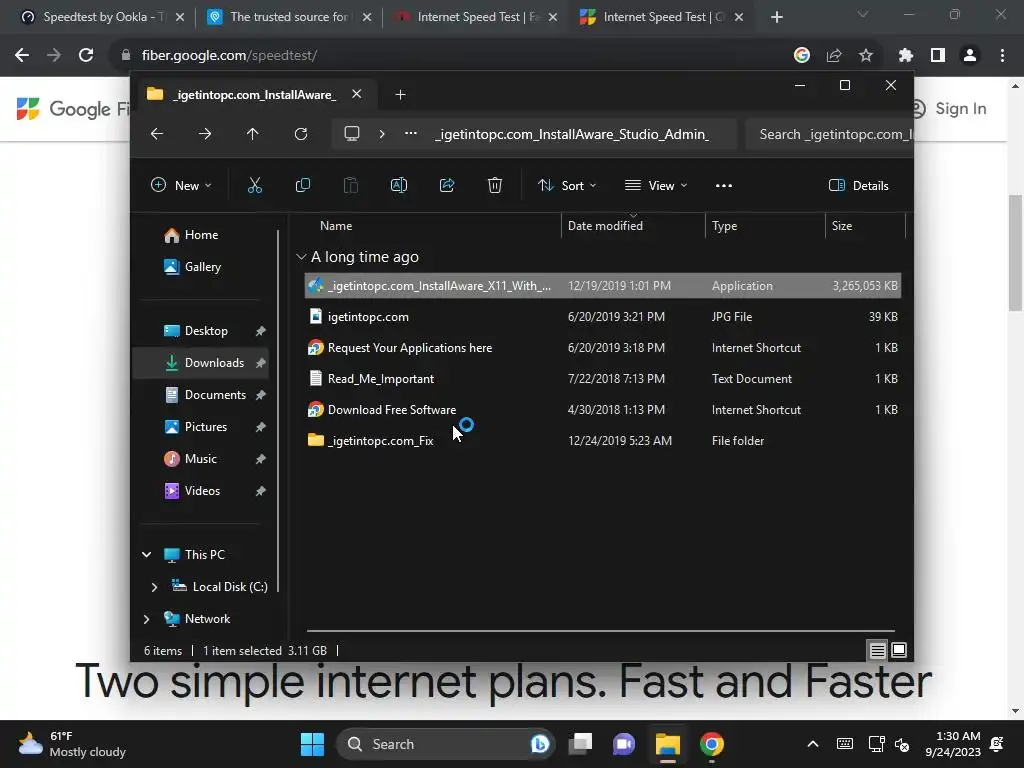This screenshot has width=1024, height=768.
Task: Toggle the Details pane button
Action: tap(858, 185)
